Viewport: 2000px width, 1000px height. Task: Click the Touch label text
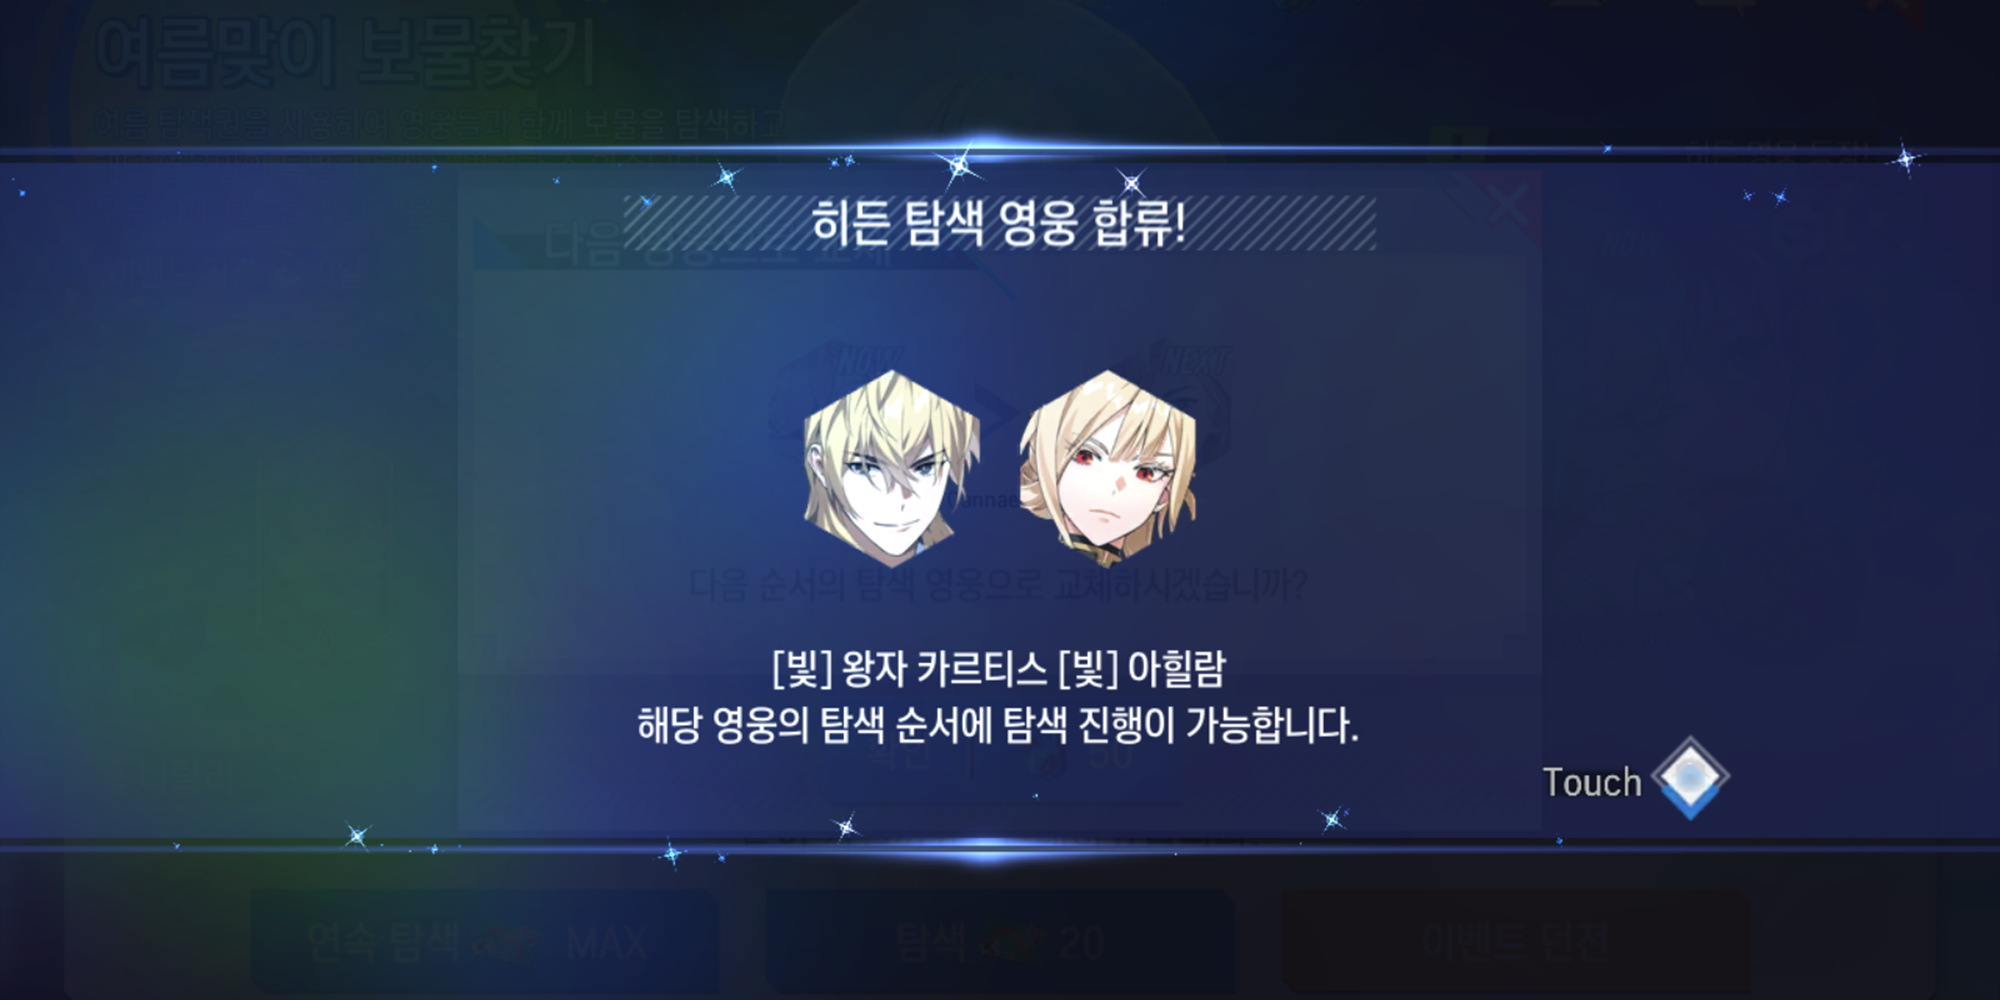coord(1592,782)
